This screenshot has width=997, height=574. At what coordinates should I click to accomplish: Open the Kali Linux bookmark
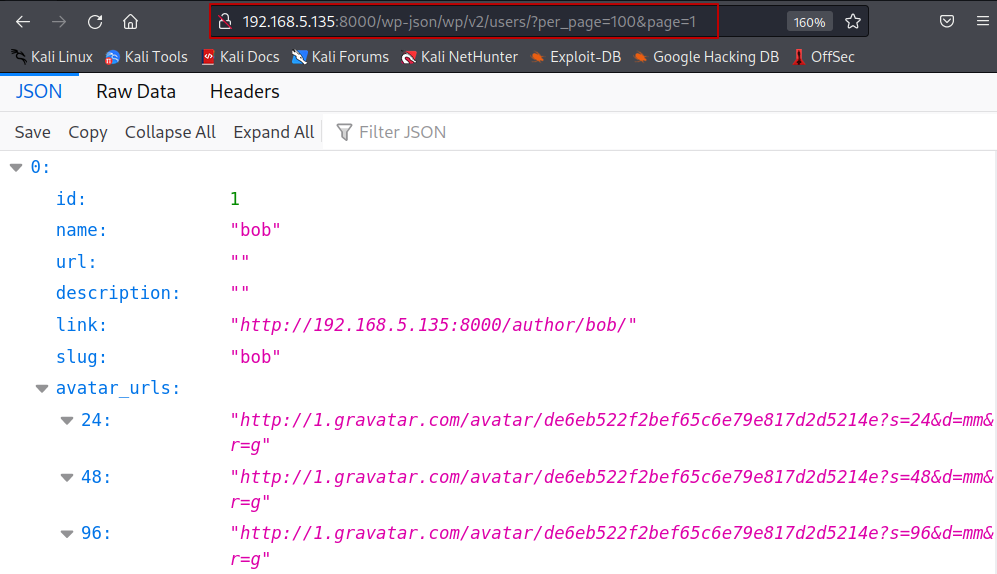pos(52,57)
